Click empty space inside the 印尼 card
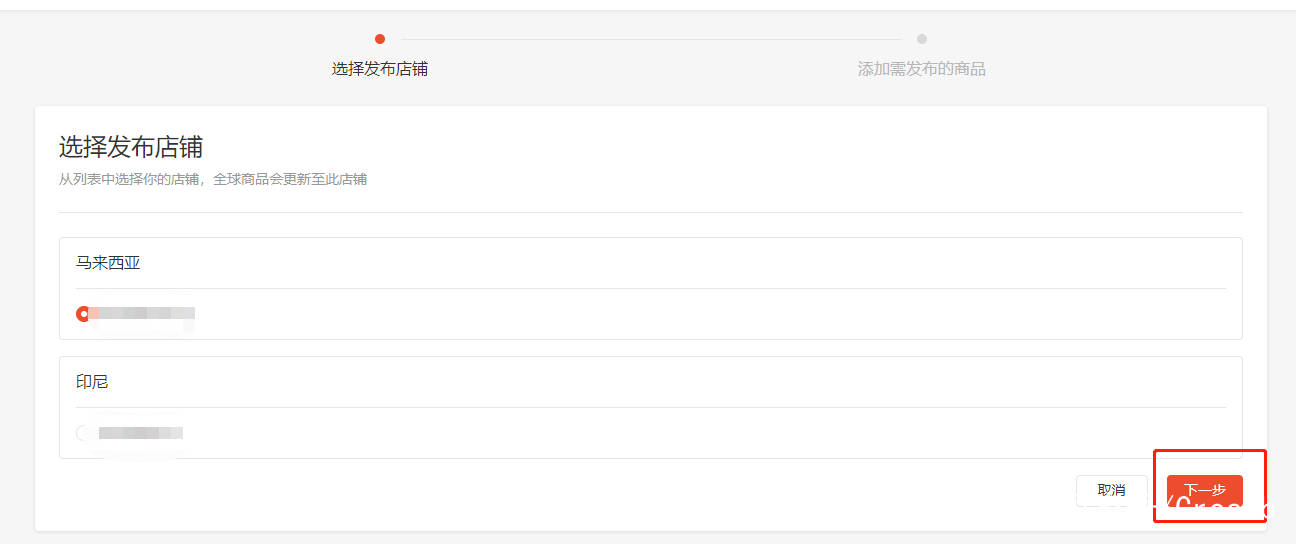This screenshot has height=544, width=1296. (x=700, y=433)
